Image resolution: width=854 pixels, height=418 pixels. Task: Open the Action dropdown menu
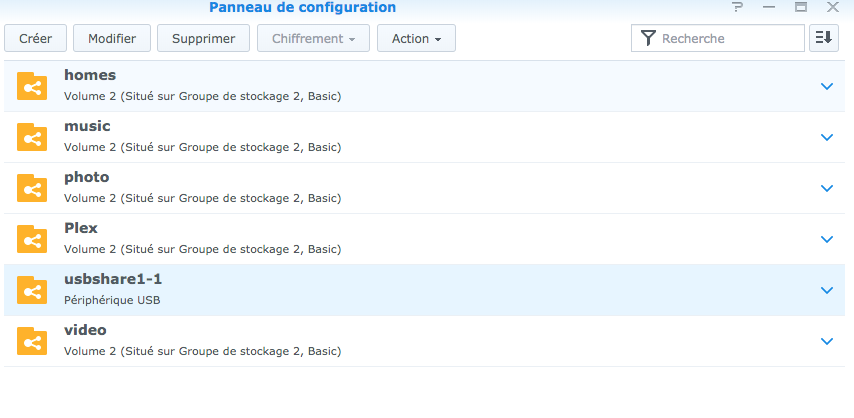416,39
